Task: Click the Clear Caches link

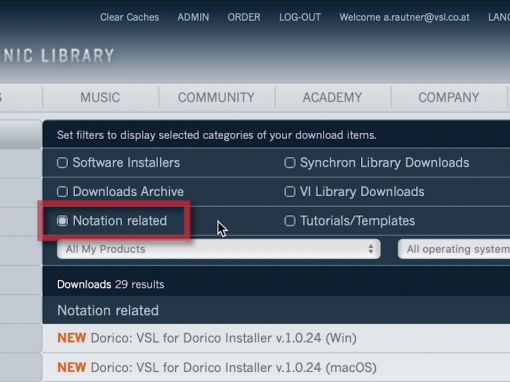Action: pos(129,17)
